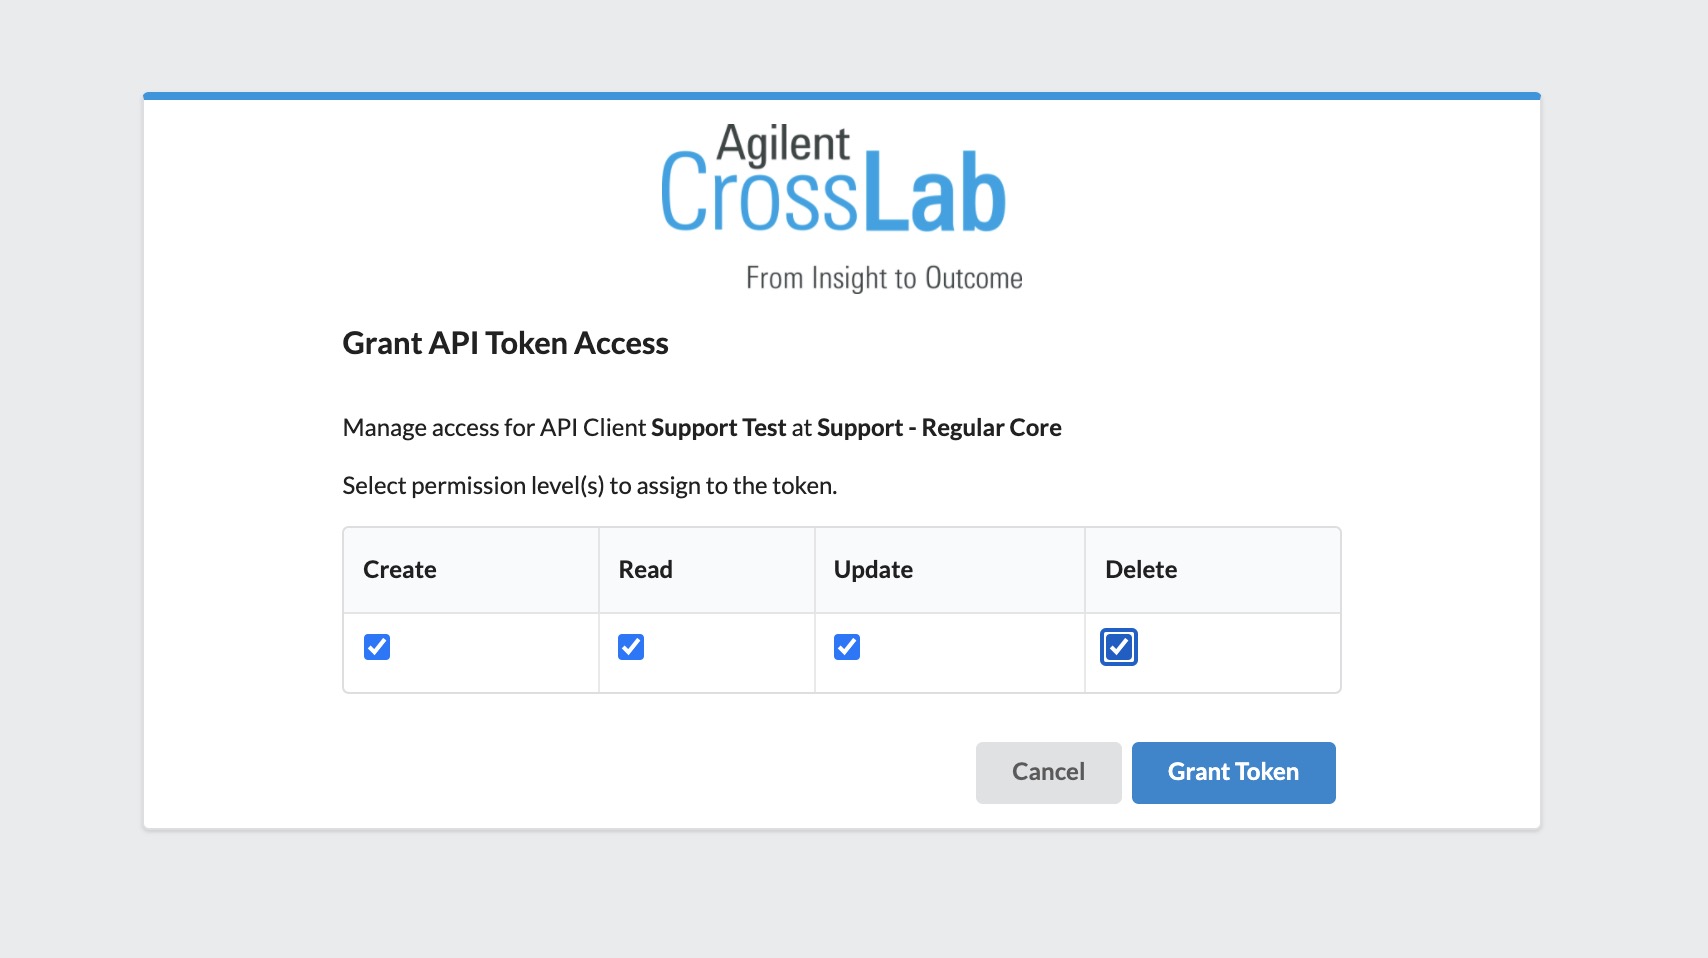1708x958 pixels.
Task: Select the Update column header
Action: pos(873,570)
